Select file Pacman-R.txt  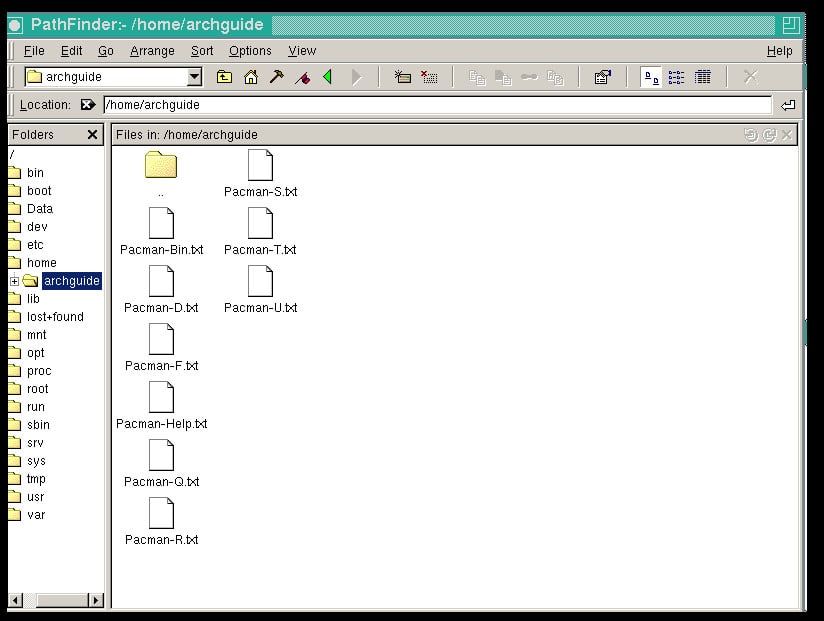(x=161, y=521)
